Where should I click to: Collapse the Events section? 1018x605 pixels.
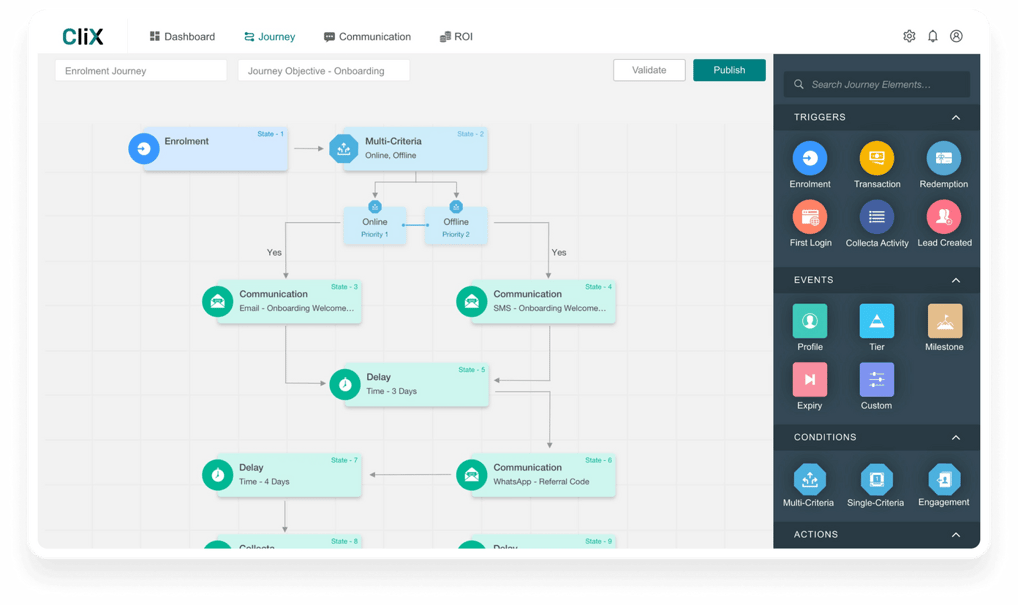pos(956,280)
